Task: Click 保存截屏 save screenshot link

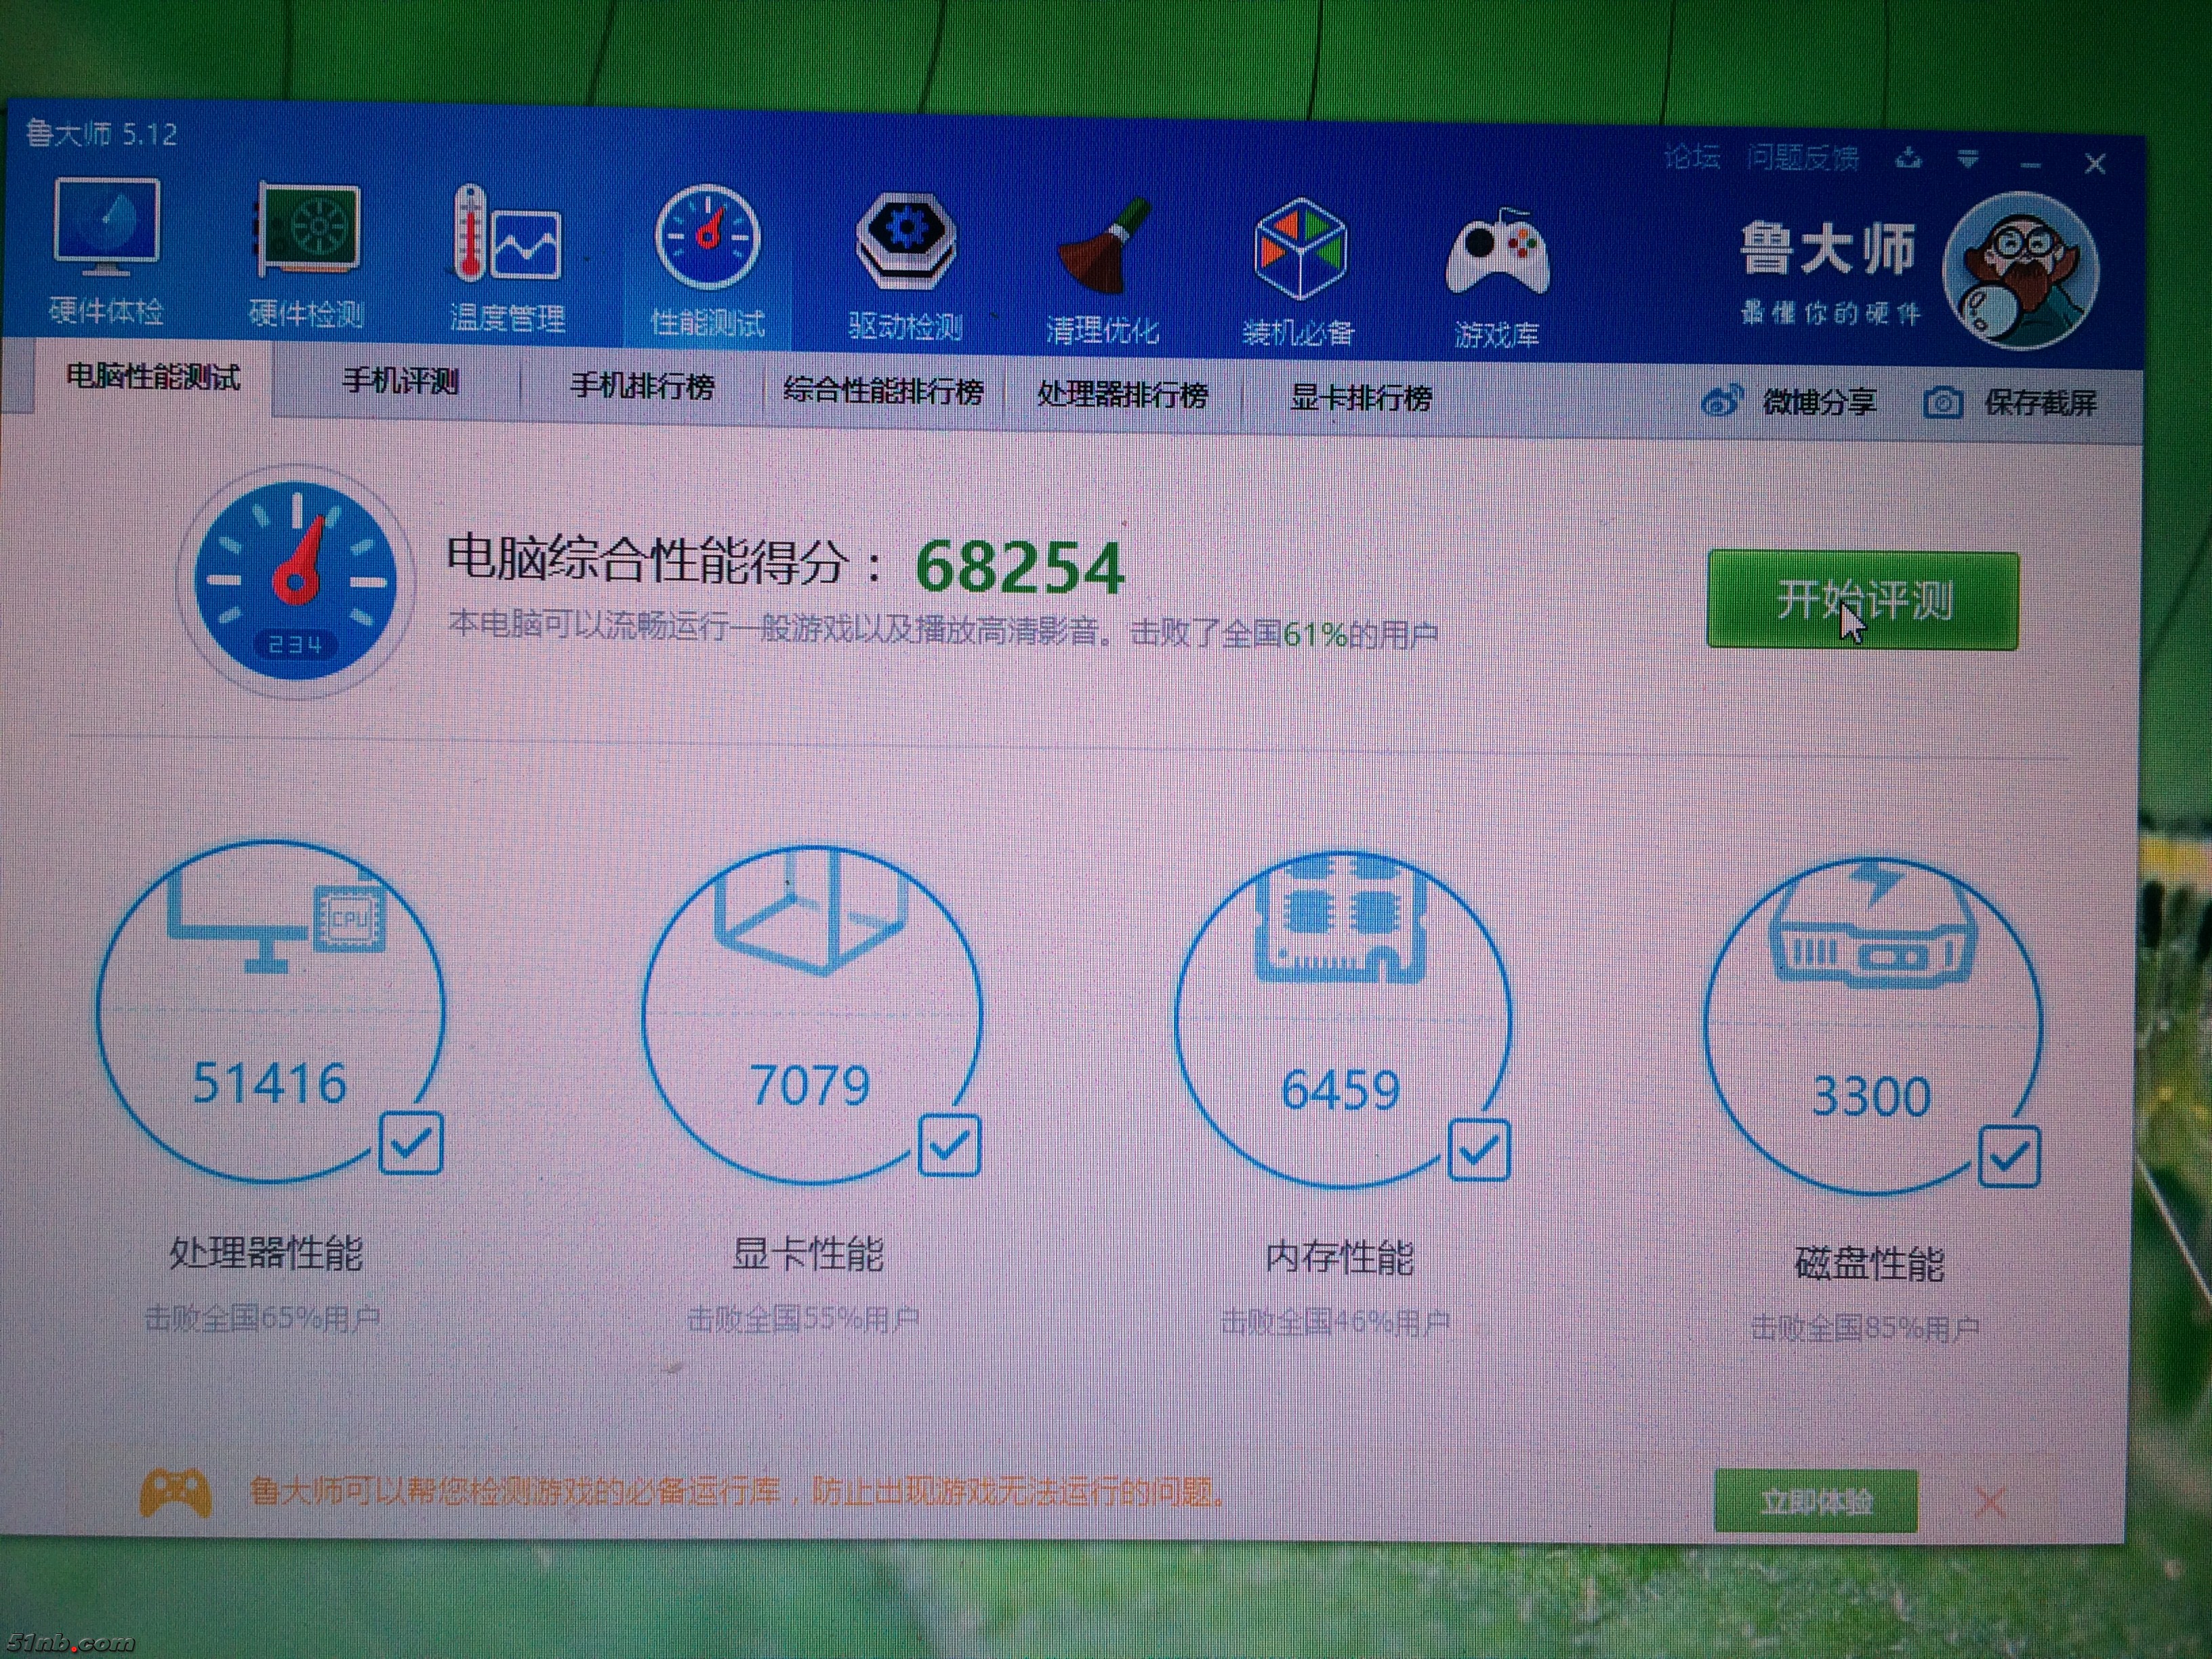Action: (2040, 403)
